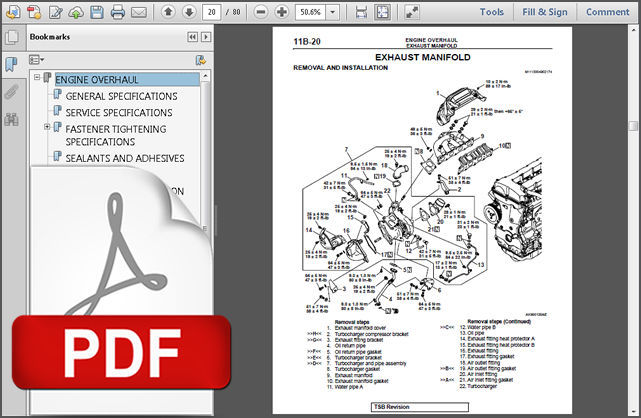Click the upload to cloud icon
This screenshot has width=641, height=418.
(x=76, y=12)
